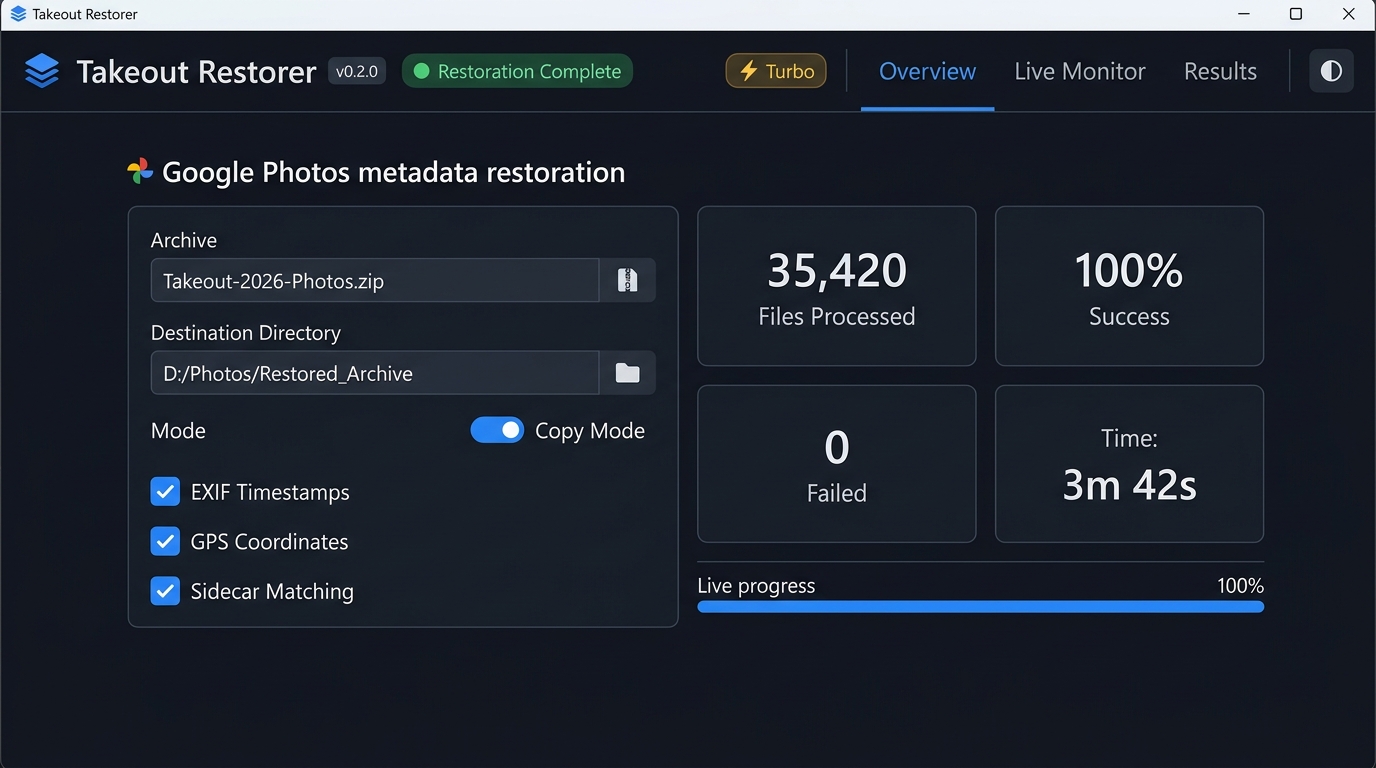Minimize the Takeout Restorer window
Screen dimensions: 1376x768
click(x=1244, y=14)
